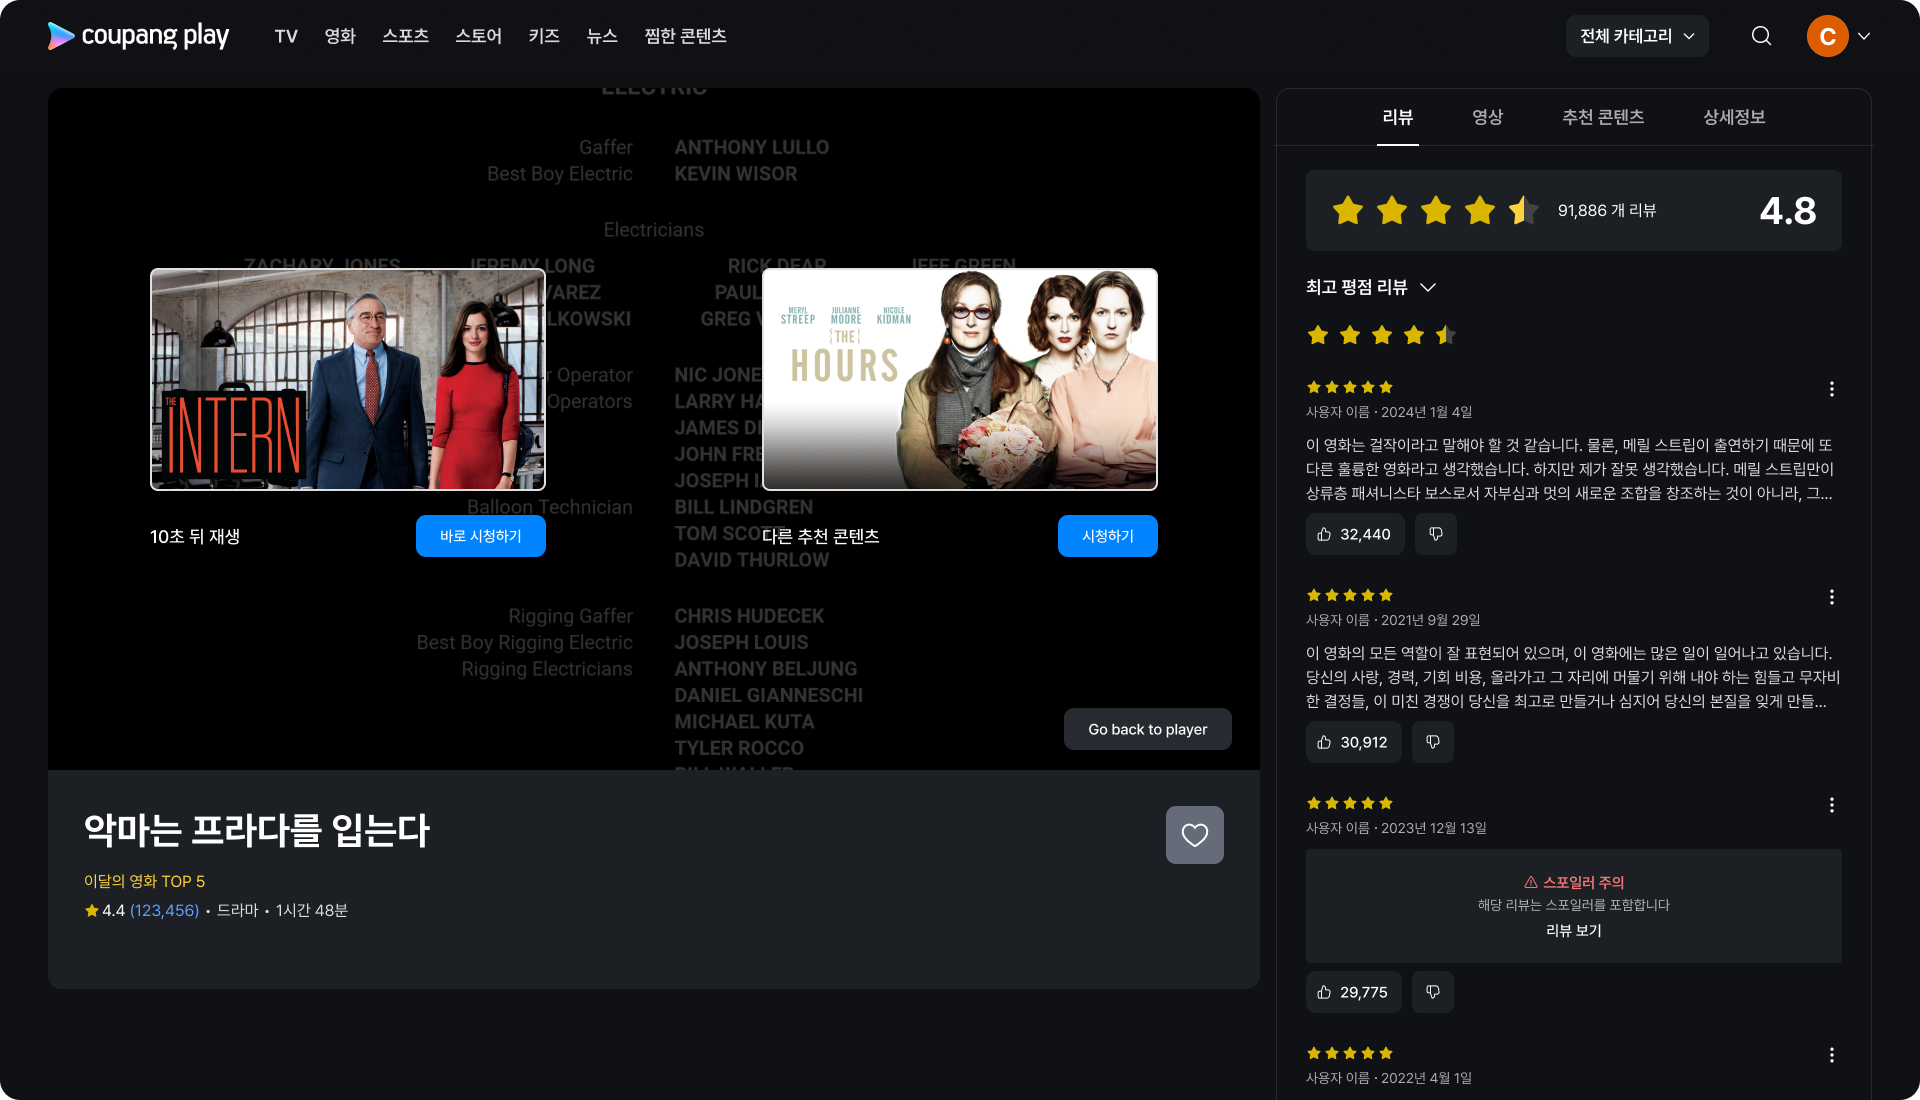Like the review showing 32,440 likes
This screenshot has width=1920, height=1100.
(1354, 534)
